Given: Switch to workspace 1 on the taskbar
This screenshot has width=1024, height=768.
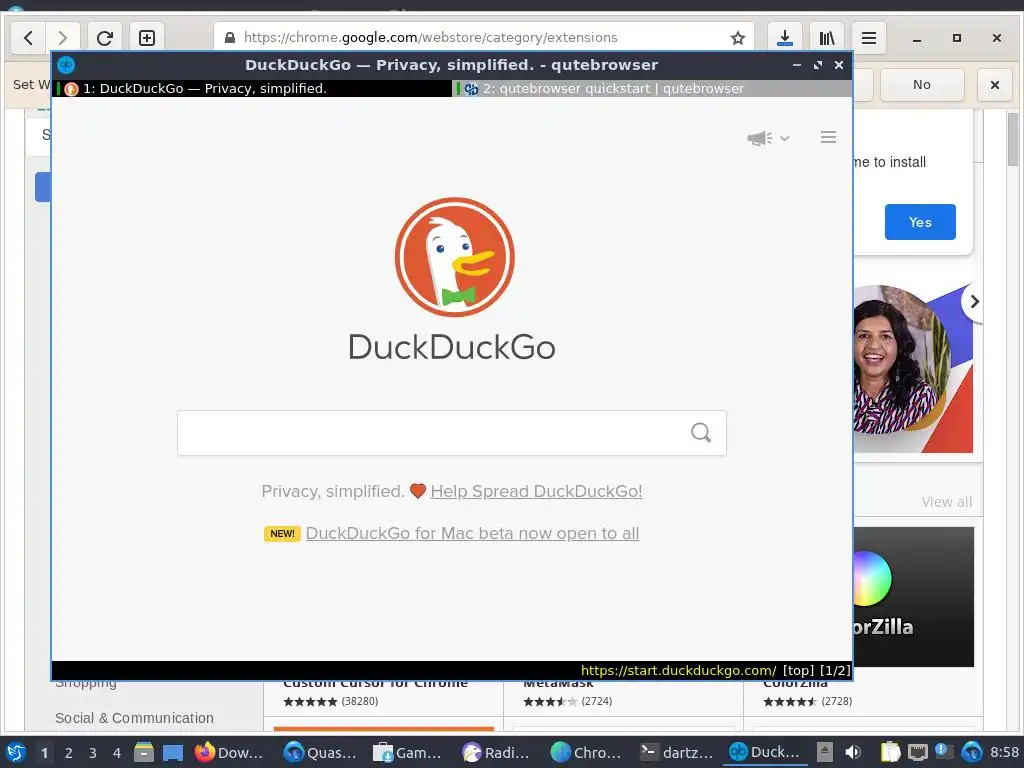Looking at the screenshot, I should [44, 753].
